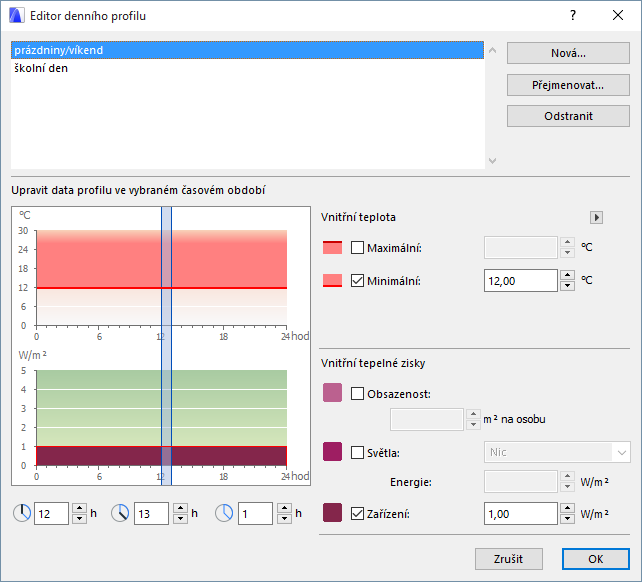Enable the Obsazenost checkbox
The height and width of the screenshot is (582, 642).
(357, 394)
